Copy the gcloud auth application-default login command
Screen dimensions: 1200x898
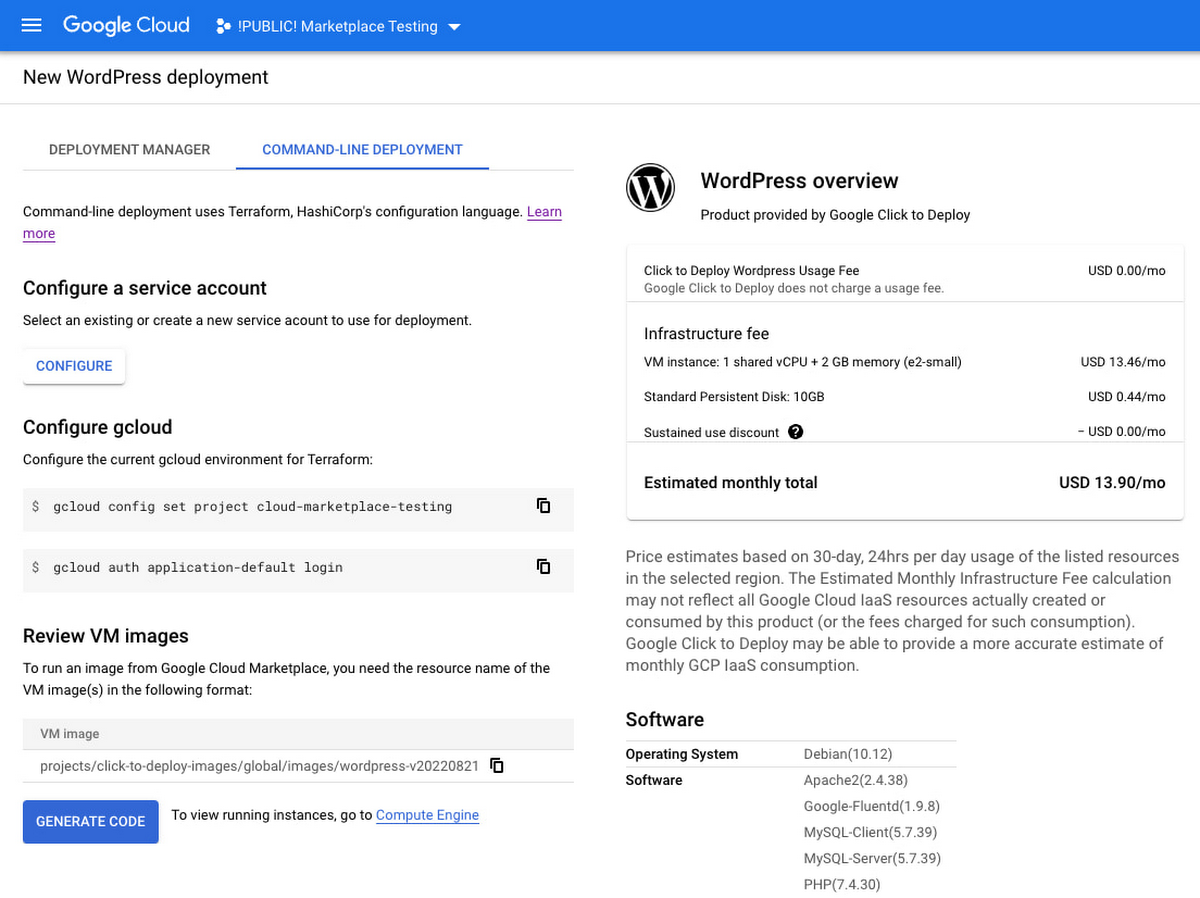[x=543, y=567]
